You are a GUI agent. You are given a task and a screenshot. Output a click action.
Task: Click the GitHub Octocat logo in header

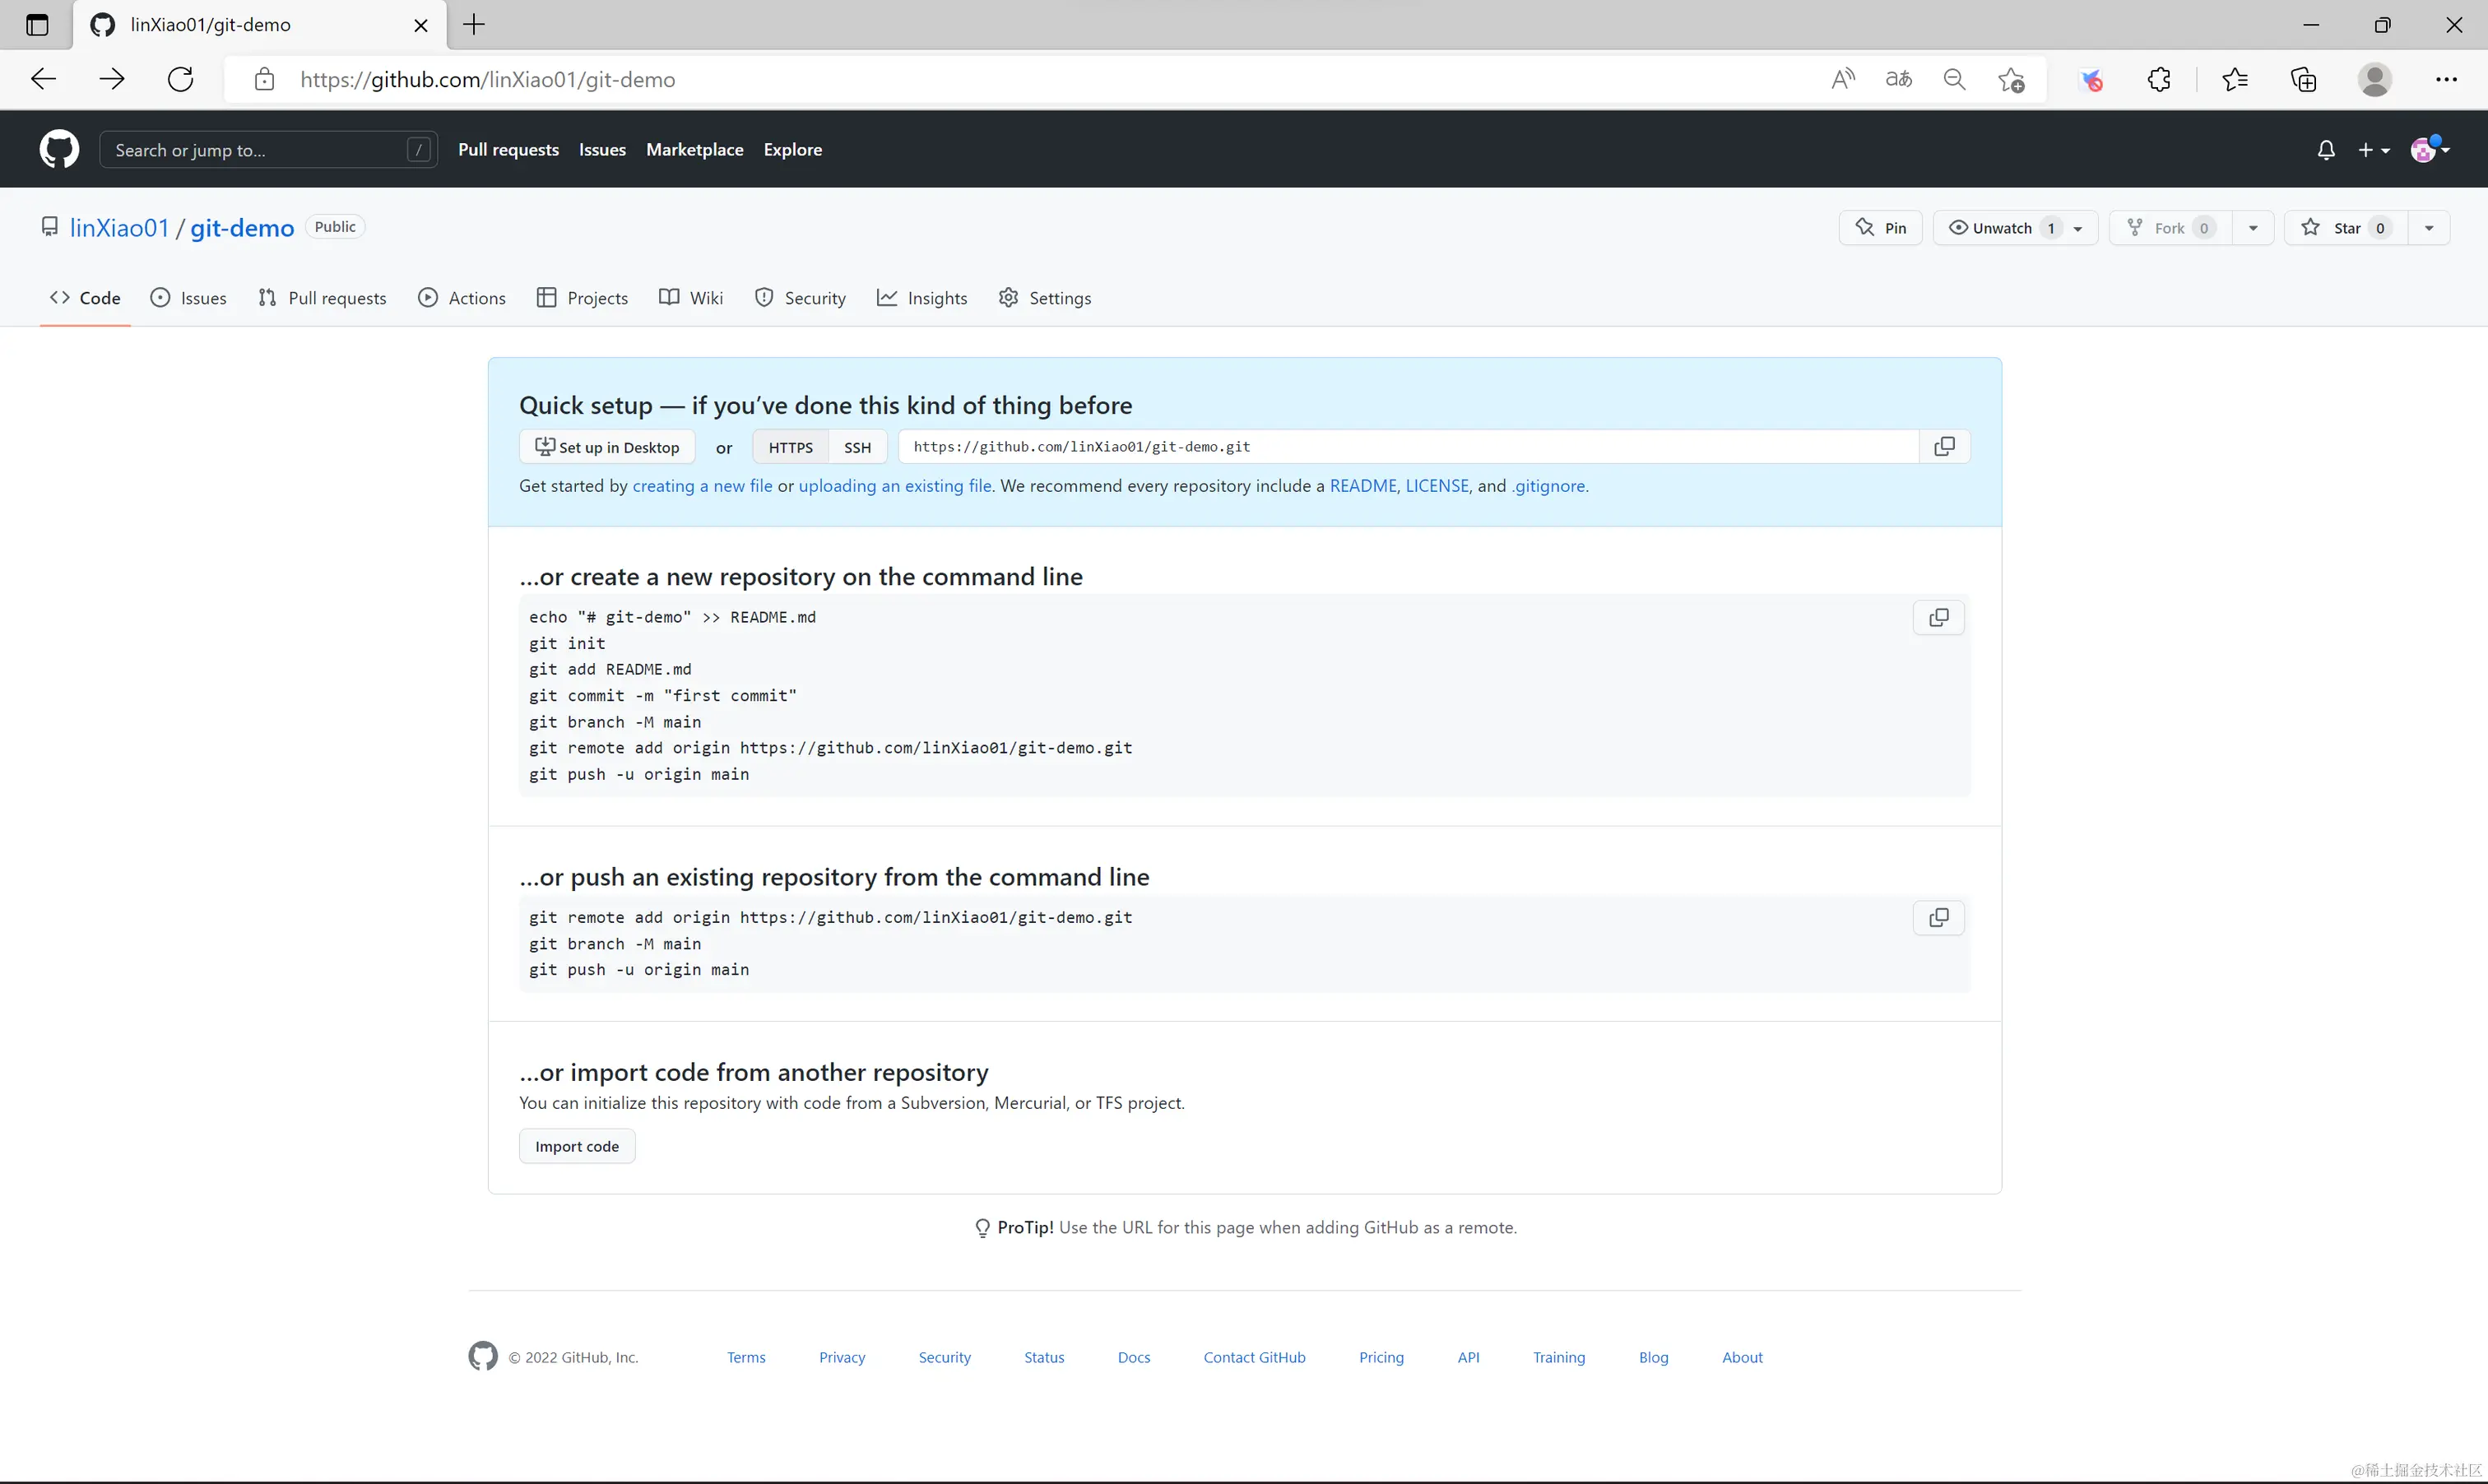point(59,149)
